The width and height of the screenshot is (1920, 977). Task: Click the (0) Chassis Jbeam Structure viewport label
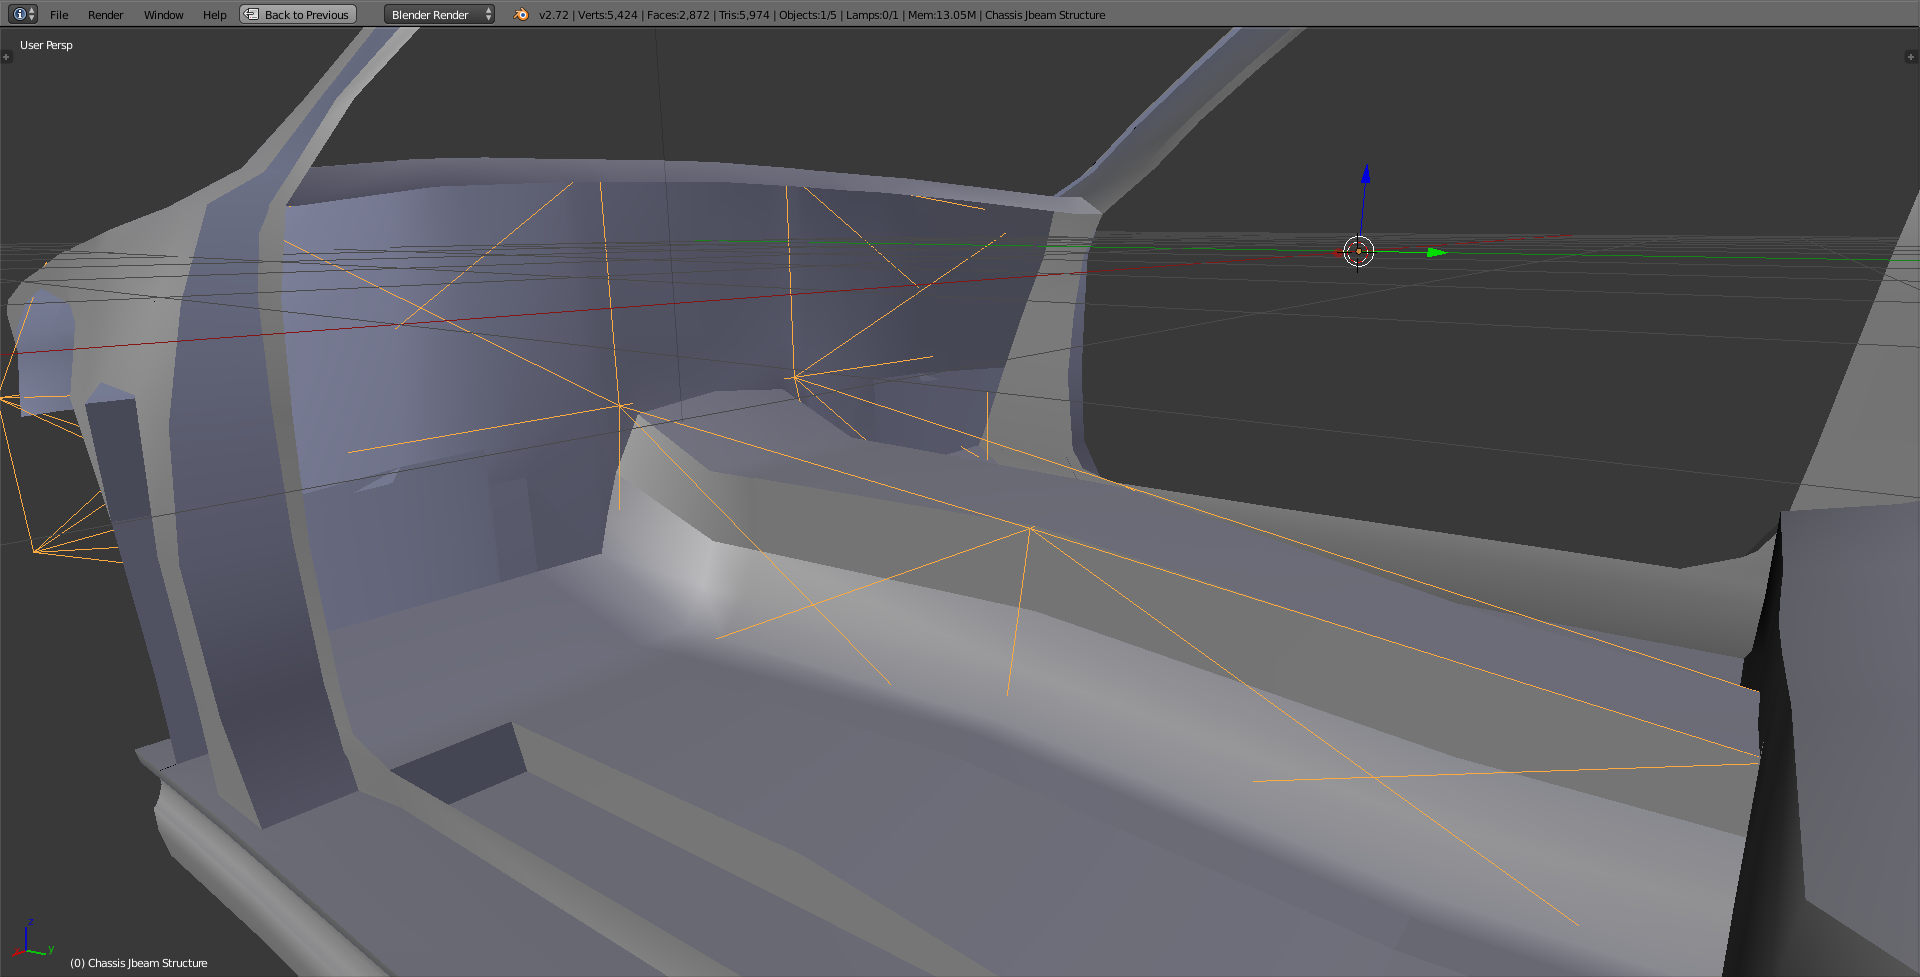[x=139, y=963]
